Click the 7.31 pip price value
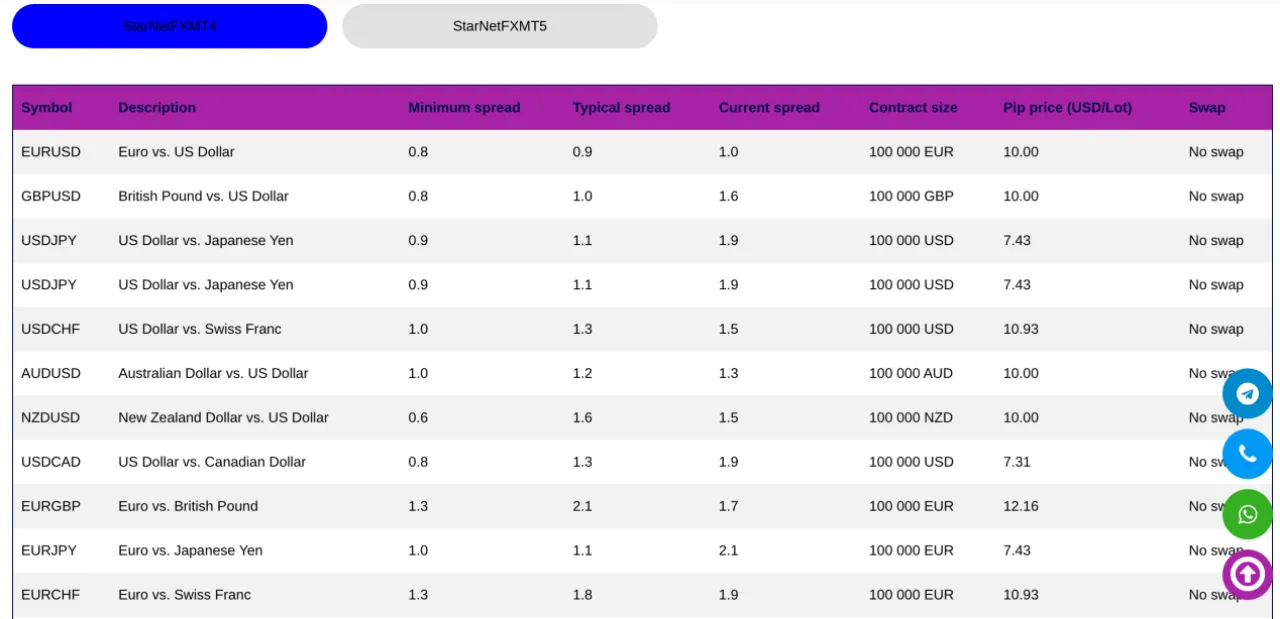The width and height of the screenshot is (1280, 619). 1017,462
